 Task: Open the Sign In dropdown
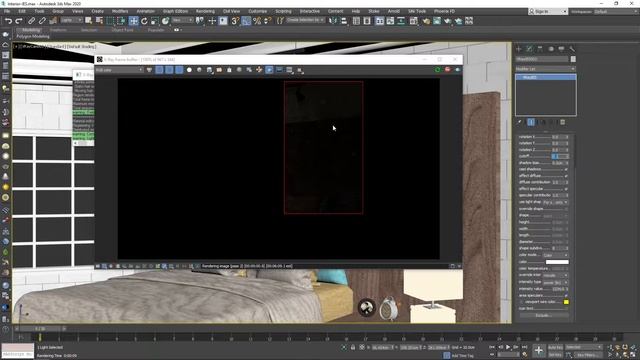548,11
